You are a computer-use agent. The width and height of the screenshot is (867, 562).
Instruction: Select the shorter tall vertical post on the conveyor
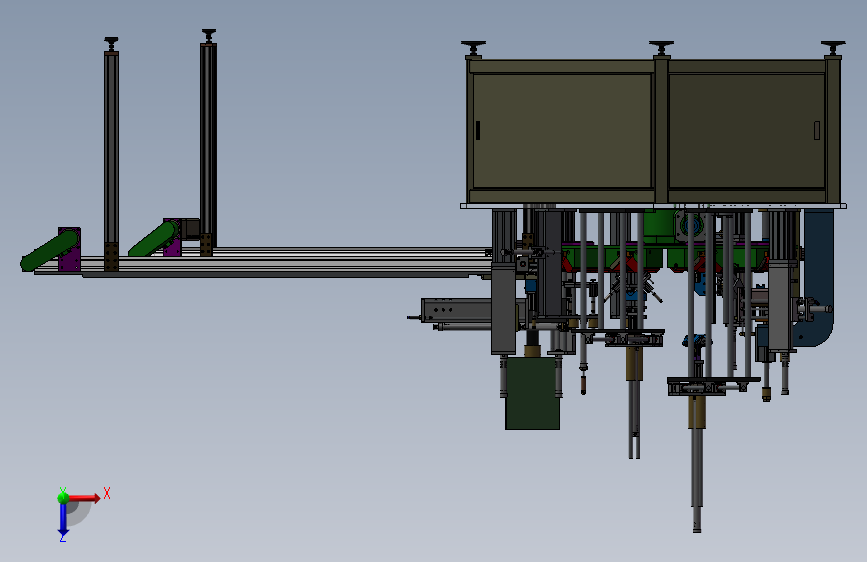point(111,154)
